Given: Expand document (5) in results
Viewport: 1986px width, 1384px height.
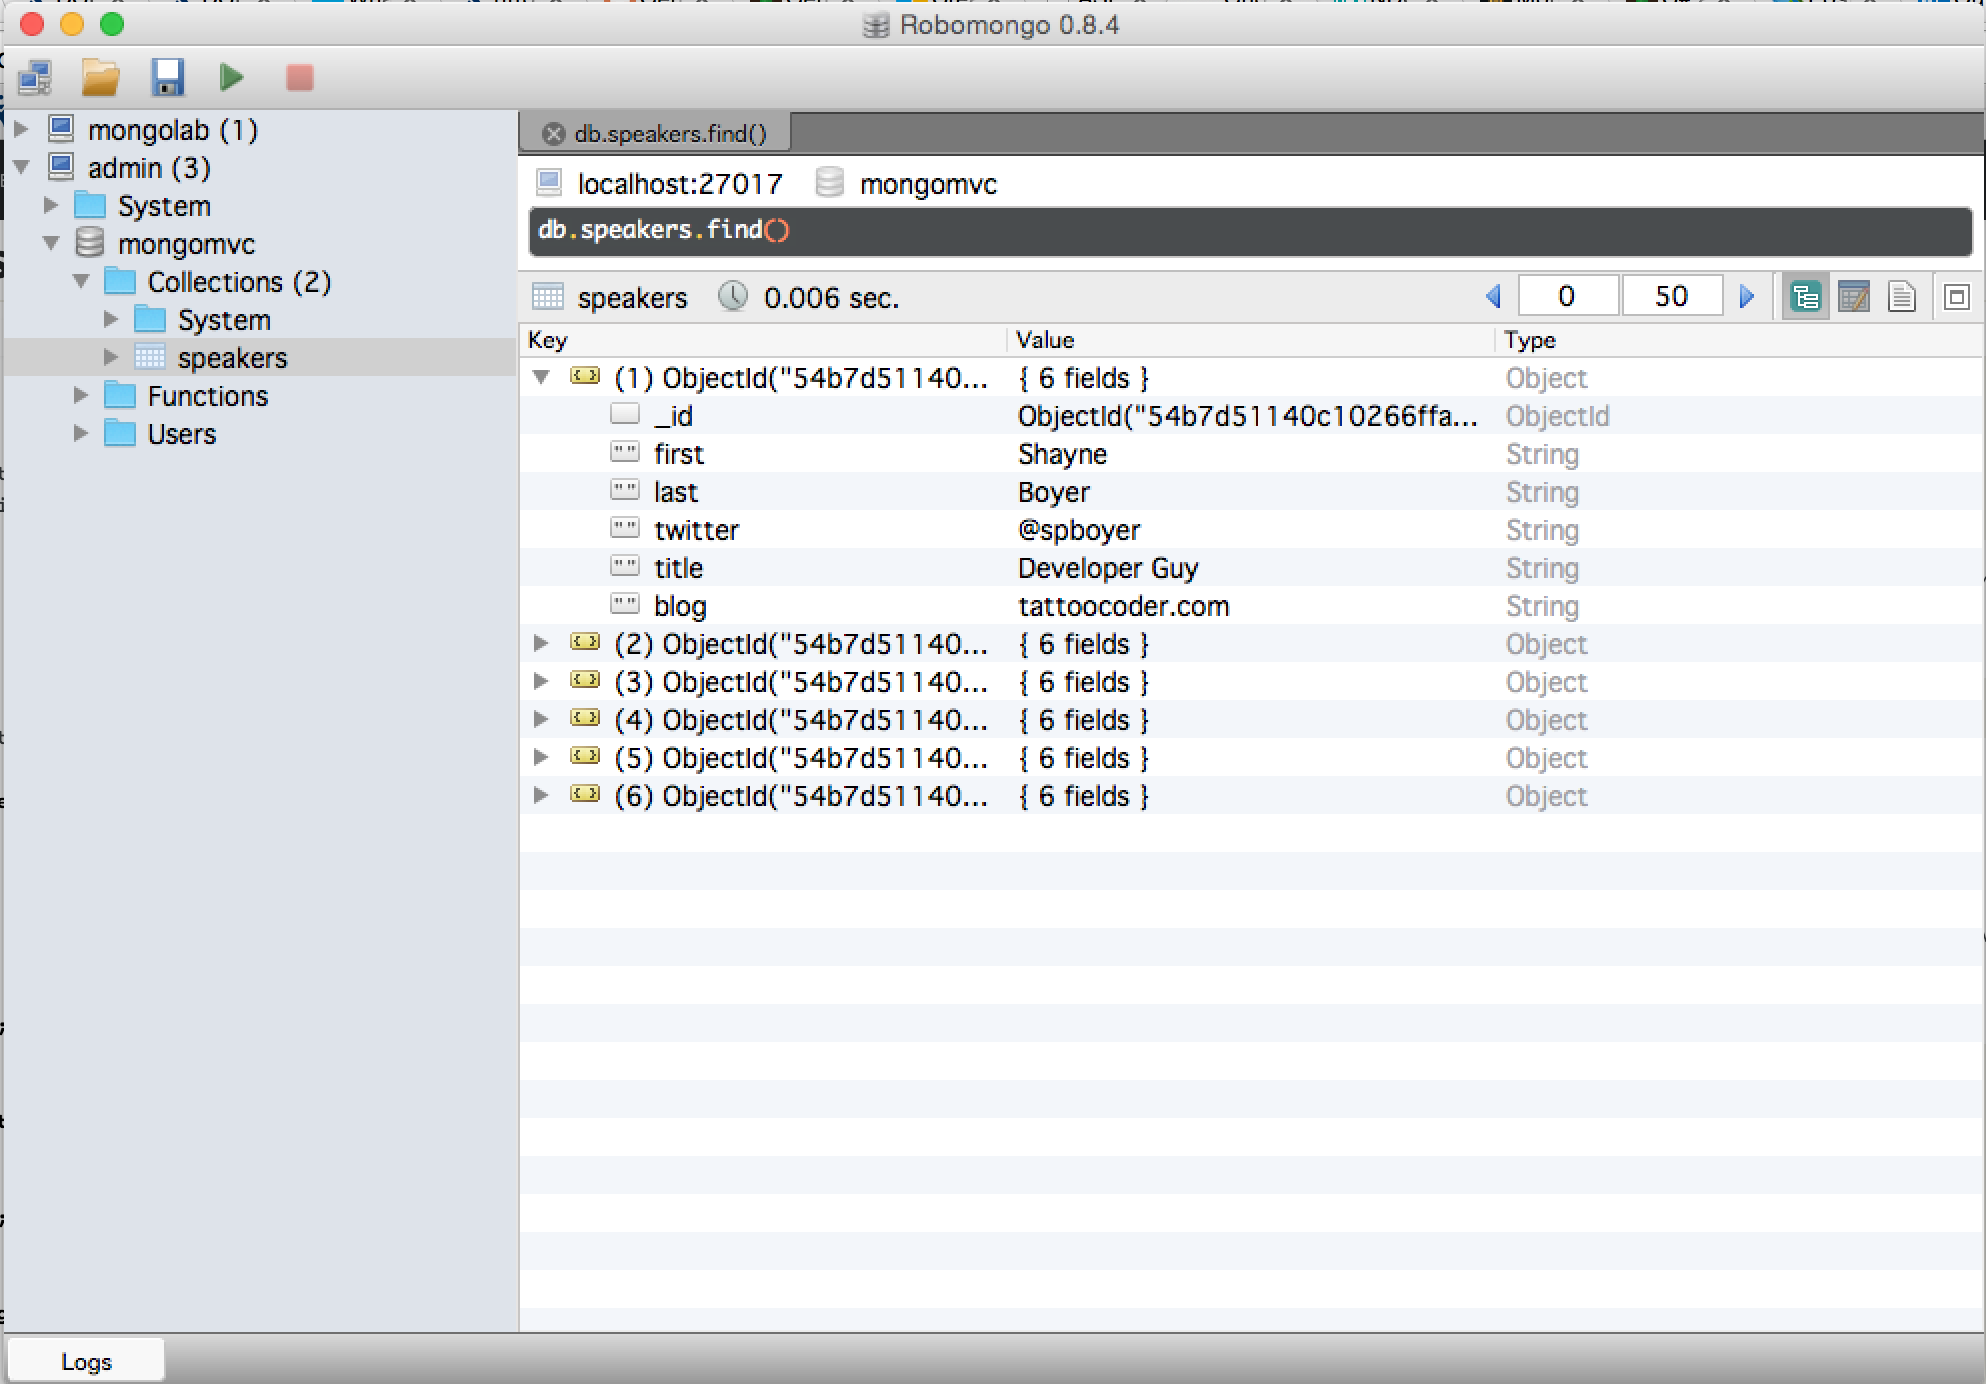Looking at the screenshot, I should pos(541,757).
